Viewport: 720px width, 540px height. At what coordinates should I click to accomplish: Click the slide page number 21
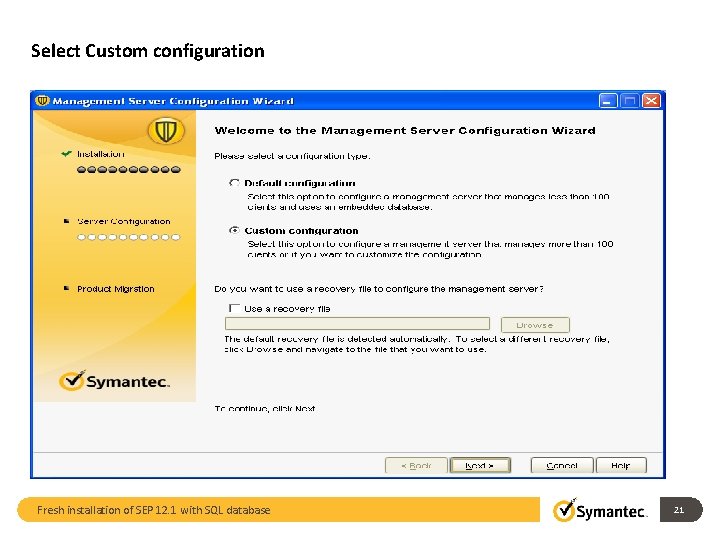(x=679, y=510)
